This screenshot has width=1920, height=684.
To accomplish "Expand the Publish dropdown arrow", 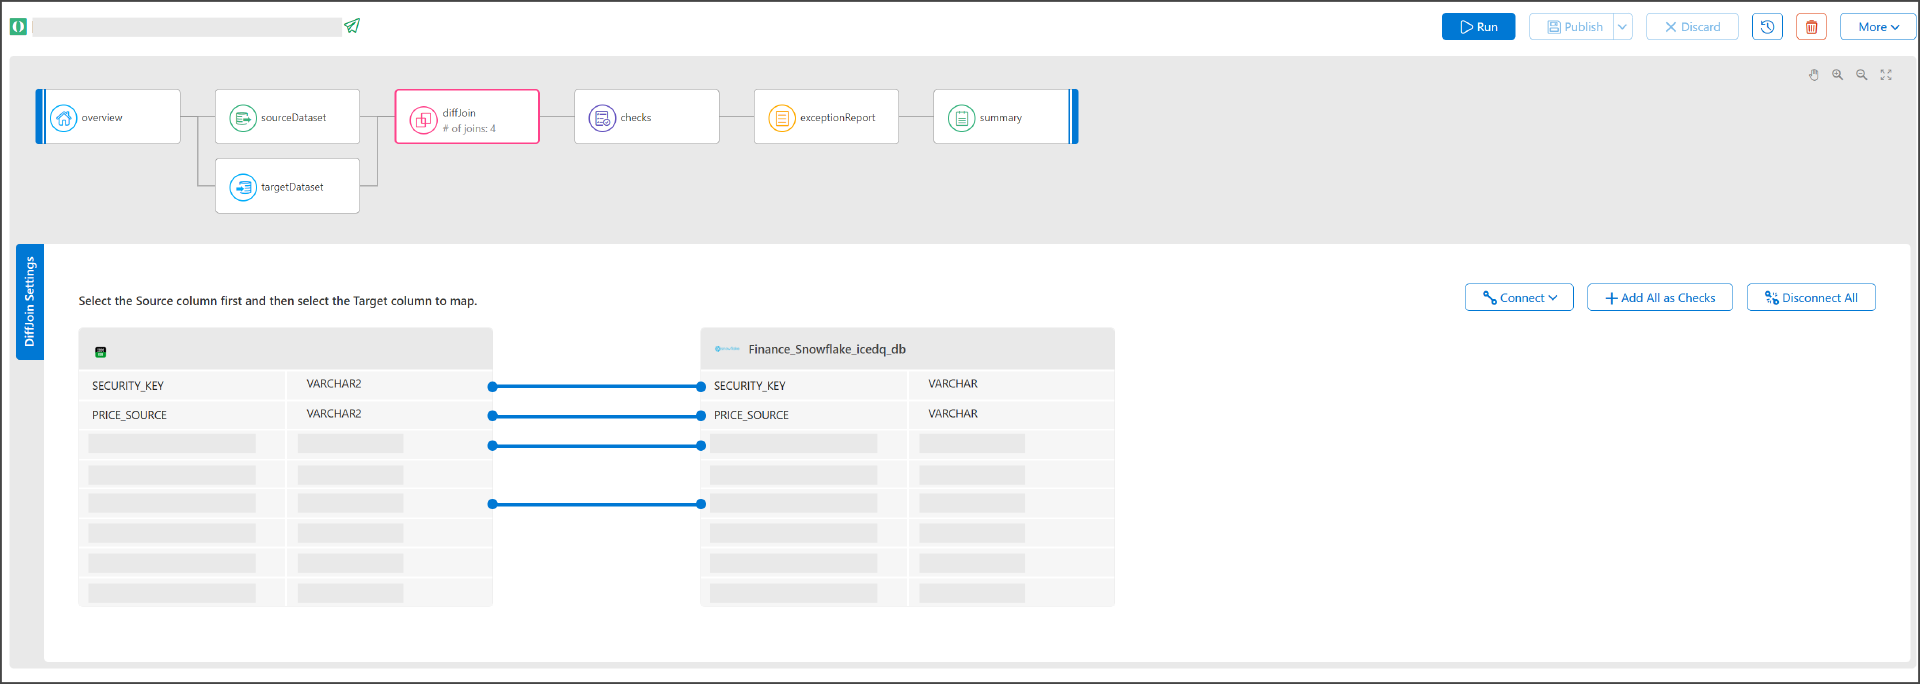I will (x=1623, y=27).
